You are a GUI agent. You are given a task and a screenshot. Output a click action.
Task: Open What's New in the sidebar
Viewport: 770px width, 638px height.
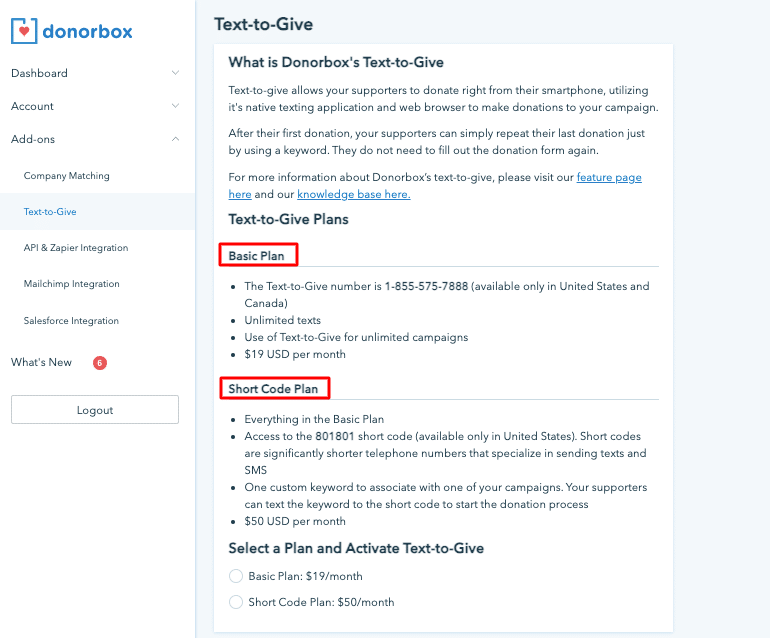tap(42, 363)
